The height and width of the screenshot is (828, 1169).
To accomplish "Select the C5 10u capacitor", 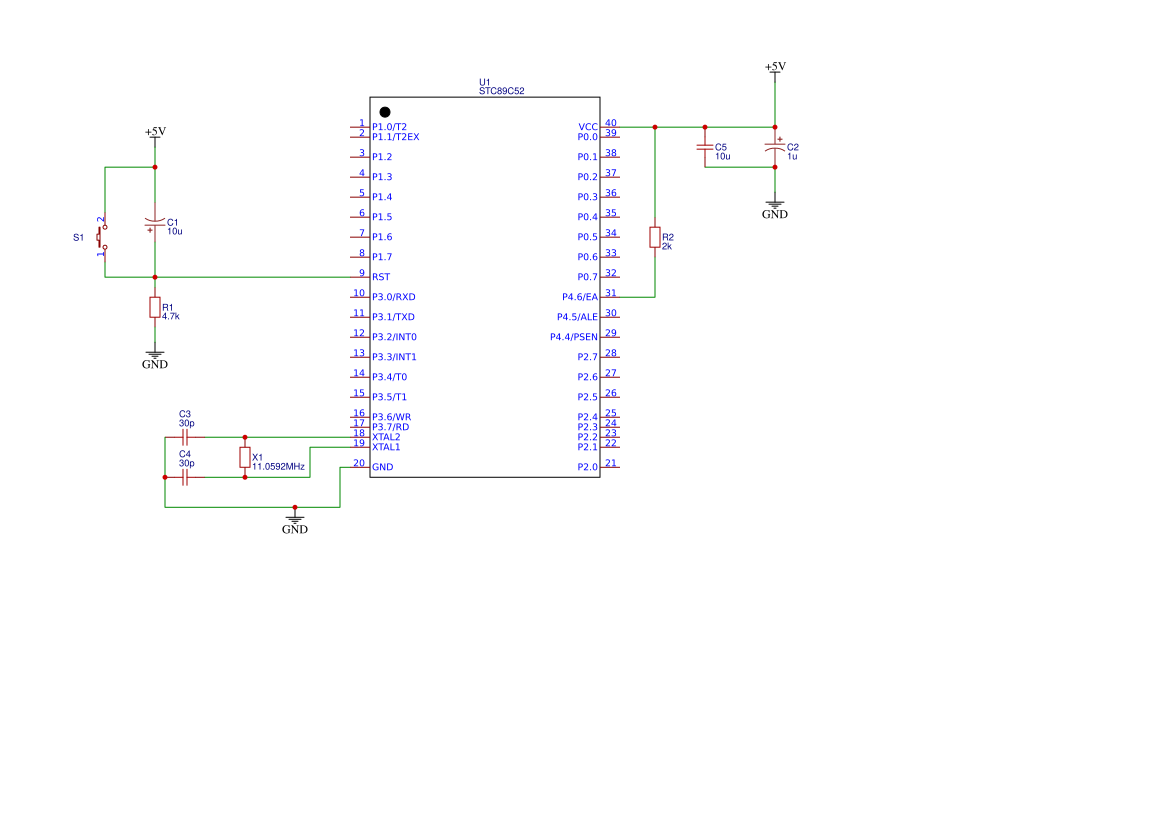I will coord(704,147).
